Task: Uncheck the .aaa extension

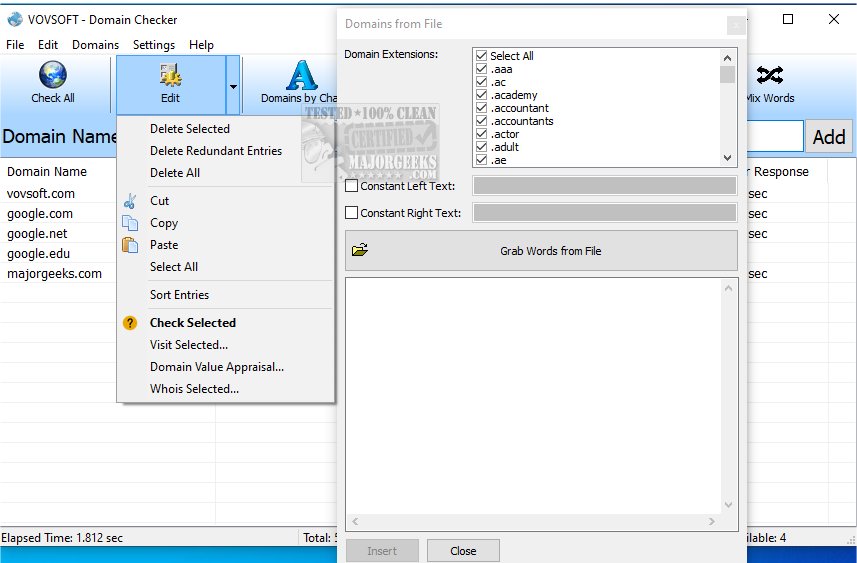Action: click(x=482, y=69)
